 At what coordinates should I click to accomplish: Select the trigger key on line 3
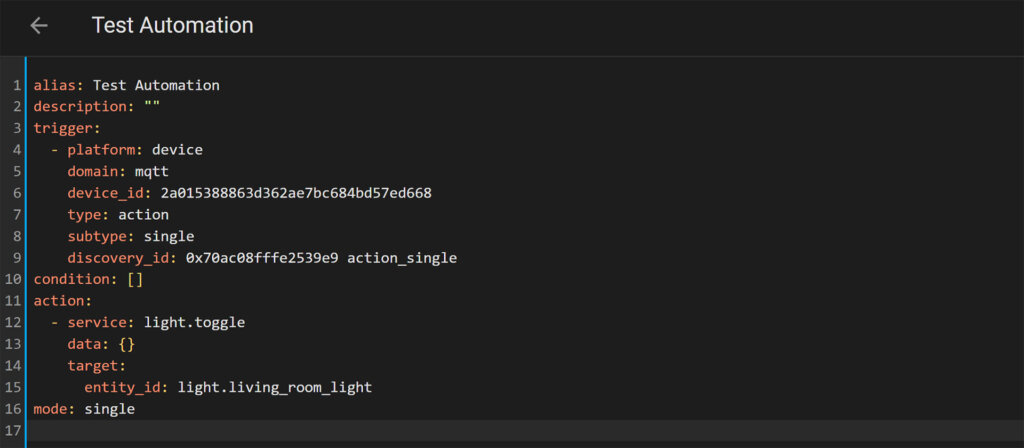[x=64, y=128]
